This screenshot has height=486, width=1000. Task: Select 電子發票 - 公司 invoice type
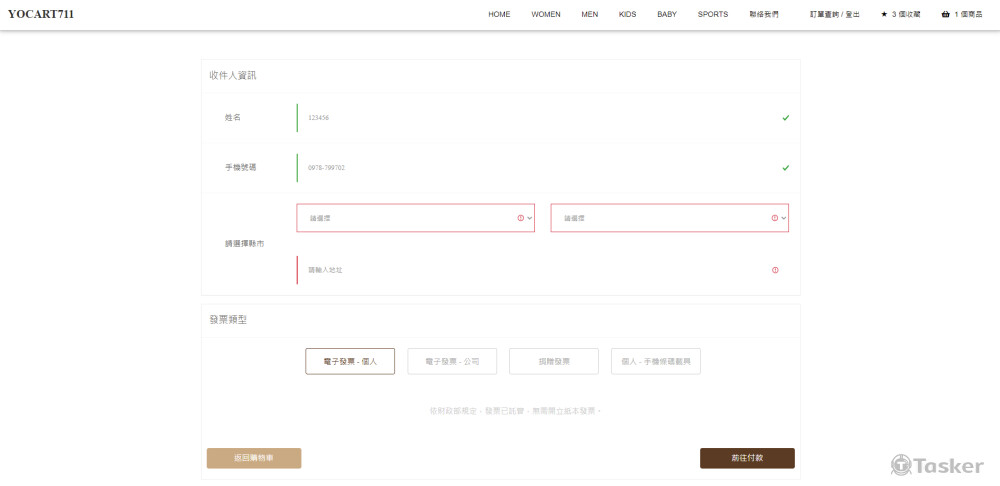point(452,361)
